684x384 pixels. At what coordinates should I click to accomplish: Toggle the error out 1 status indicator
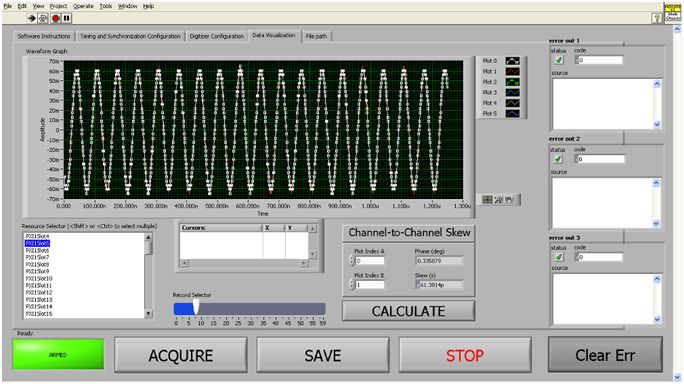tap(559, 60)
